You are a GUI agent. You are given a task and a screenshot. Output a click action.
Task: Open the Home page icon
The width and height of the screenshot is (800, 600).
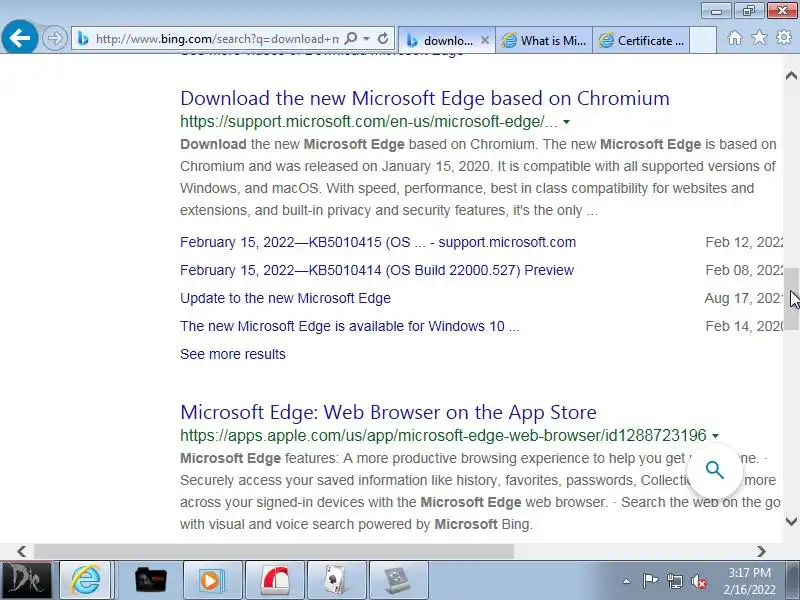click(735, 38)
